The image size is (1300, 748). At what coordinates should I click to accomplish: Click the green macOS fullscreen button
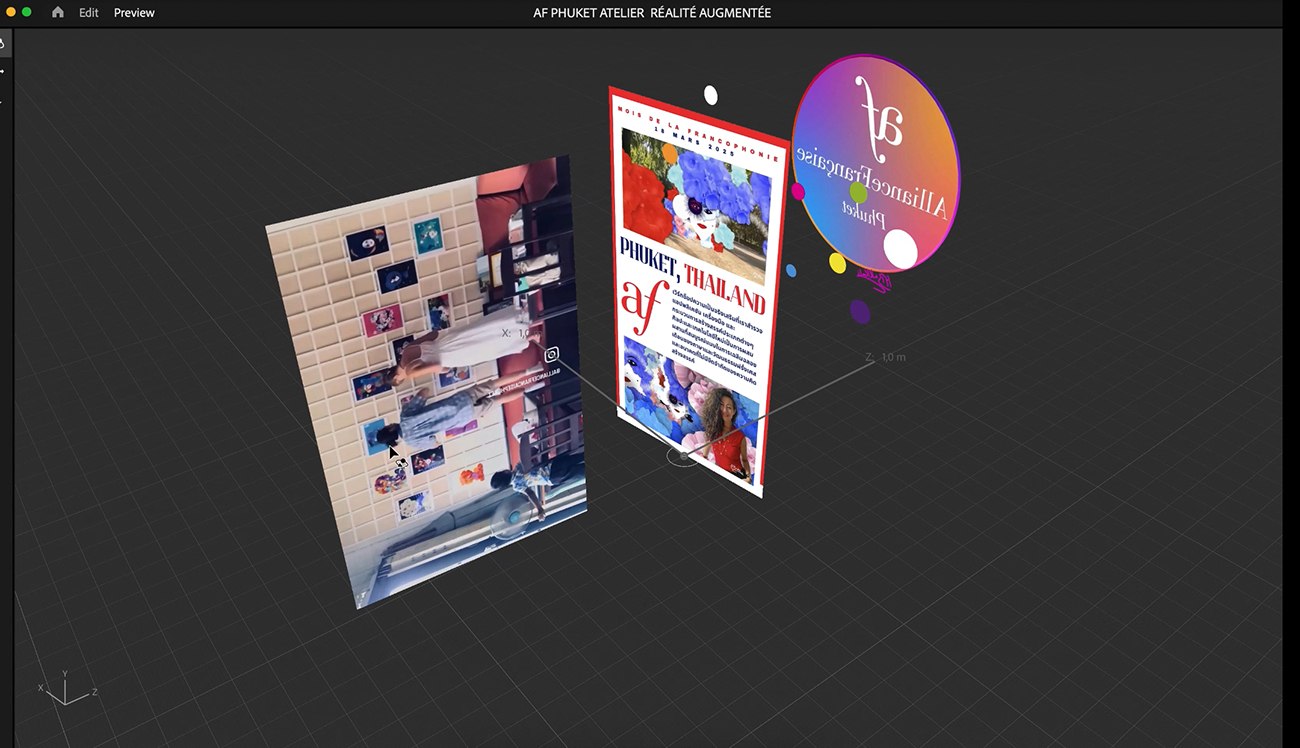coord(27,12)
